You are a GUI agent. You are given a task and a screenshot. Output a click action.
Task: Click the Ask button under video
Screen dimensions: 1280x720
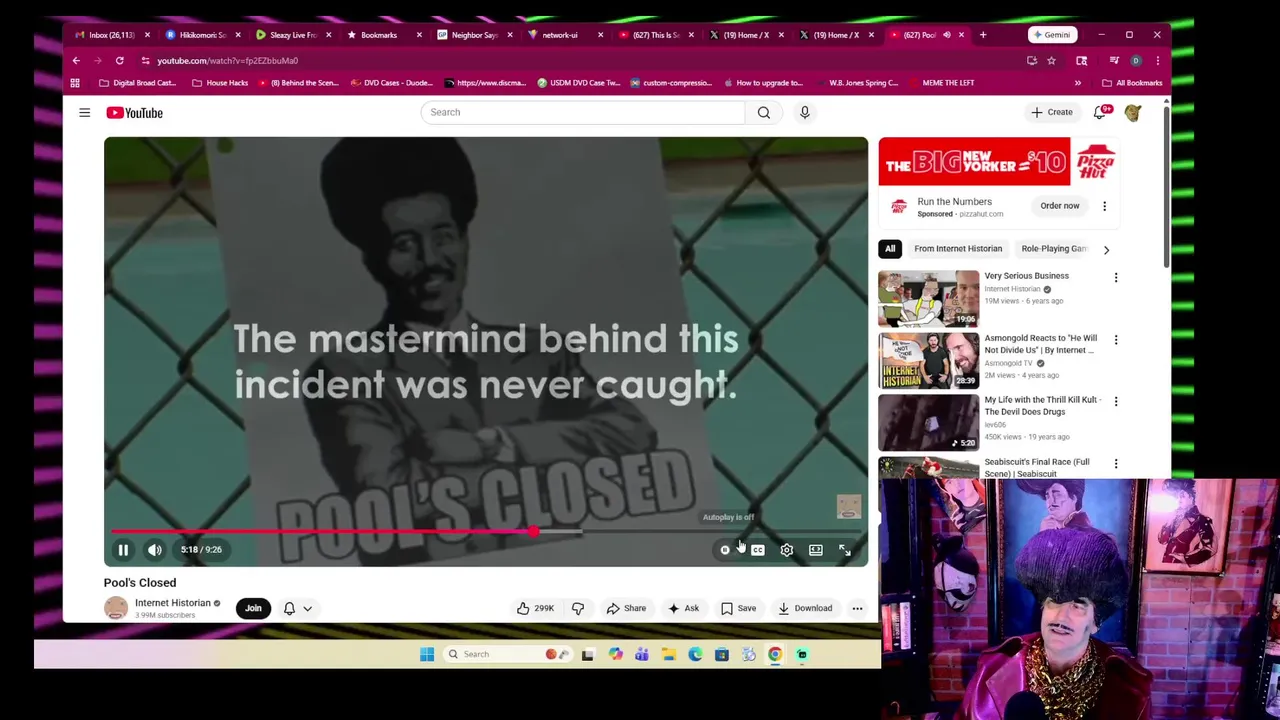pyautogui.click(x=684, y=608)
